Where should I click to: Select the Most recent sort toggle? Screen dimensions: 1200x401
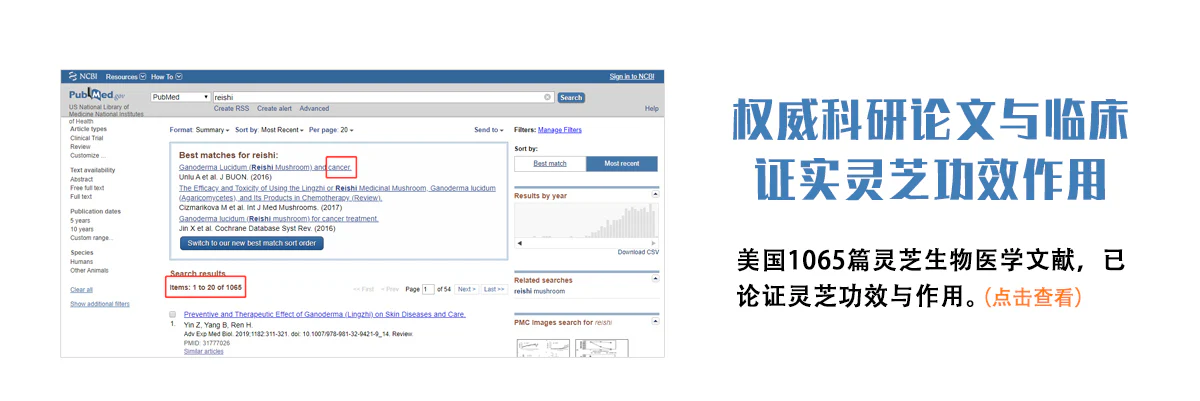(x=621, y=163)
